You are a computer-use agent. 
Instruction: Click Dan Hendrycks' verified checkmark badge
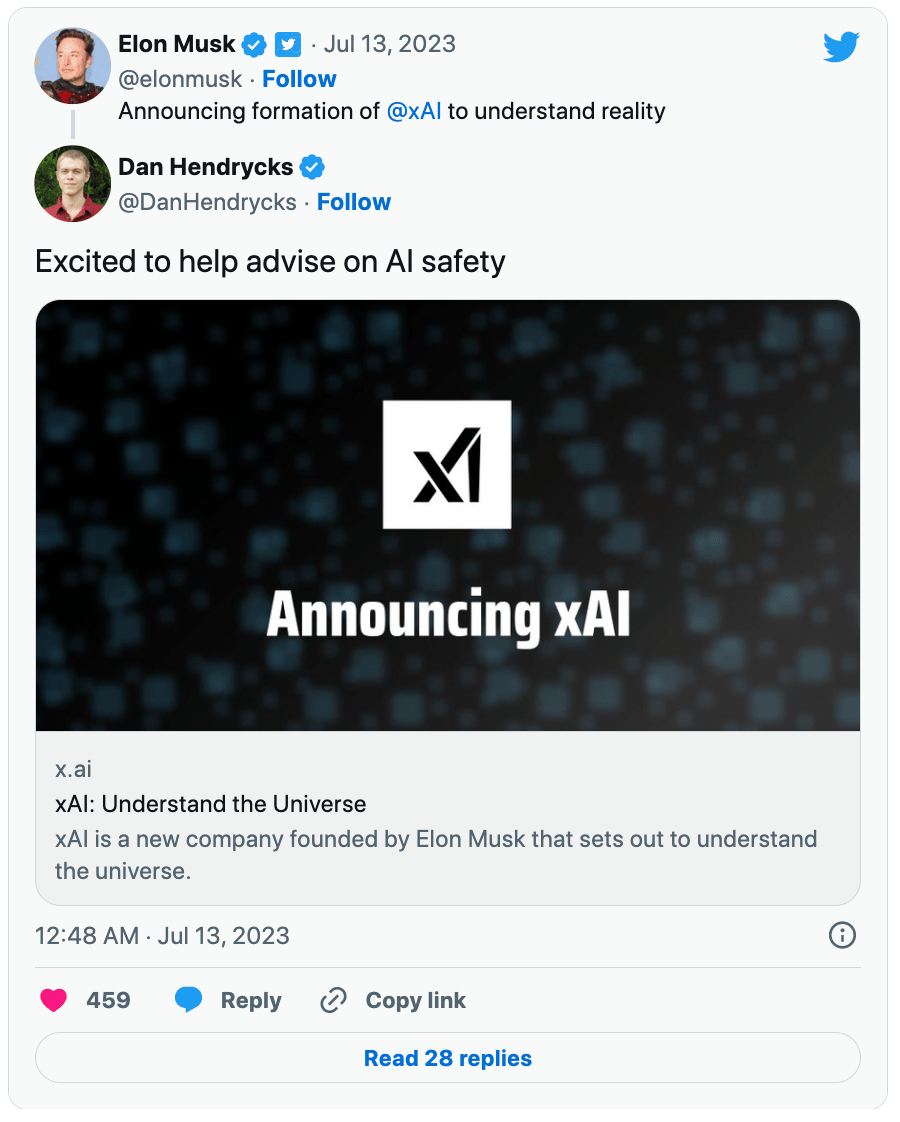click(313, 167)
